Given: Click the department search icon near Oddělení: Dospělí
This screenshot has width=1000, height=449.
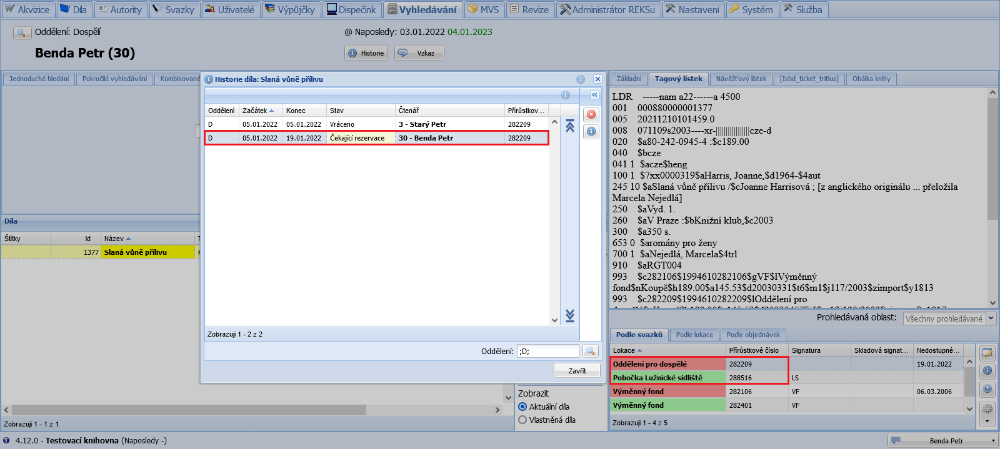Looking at the screenshot, I should (21, 33).
